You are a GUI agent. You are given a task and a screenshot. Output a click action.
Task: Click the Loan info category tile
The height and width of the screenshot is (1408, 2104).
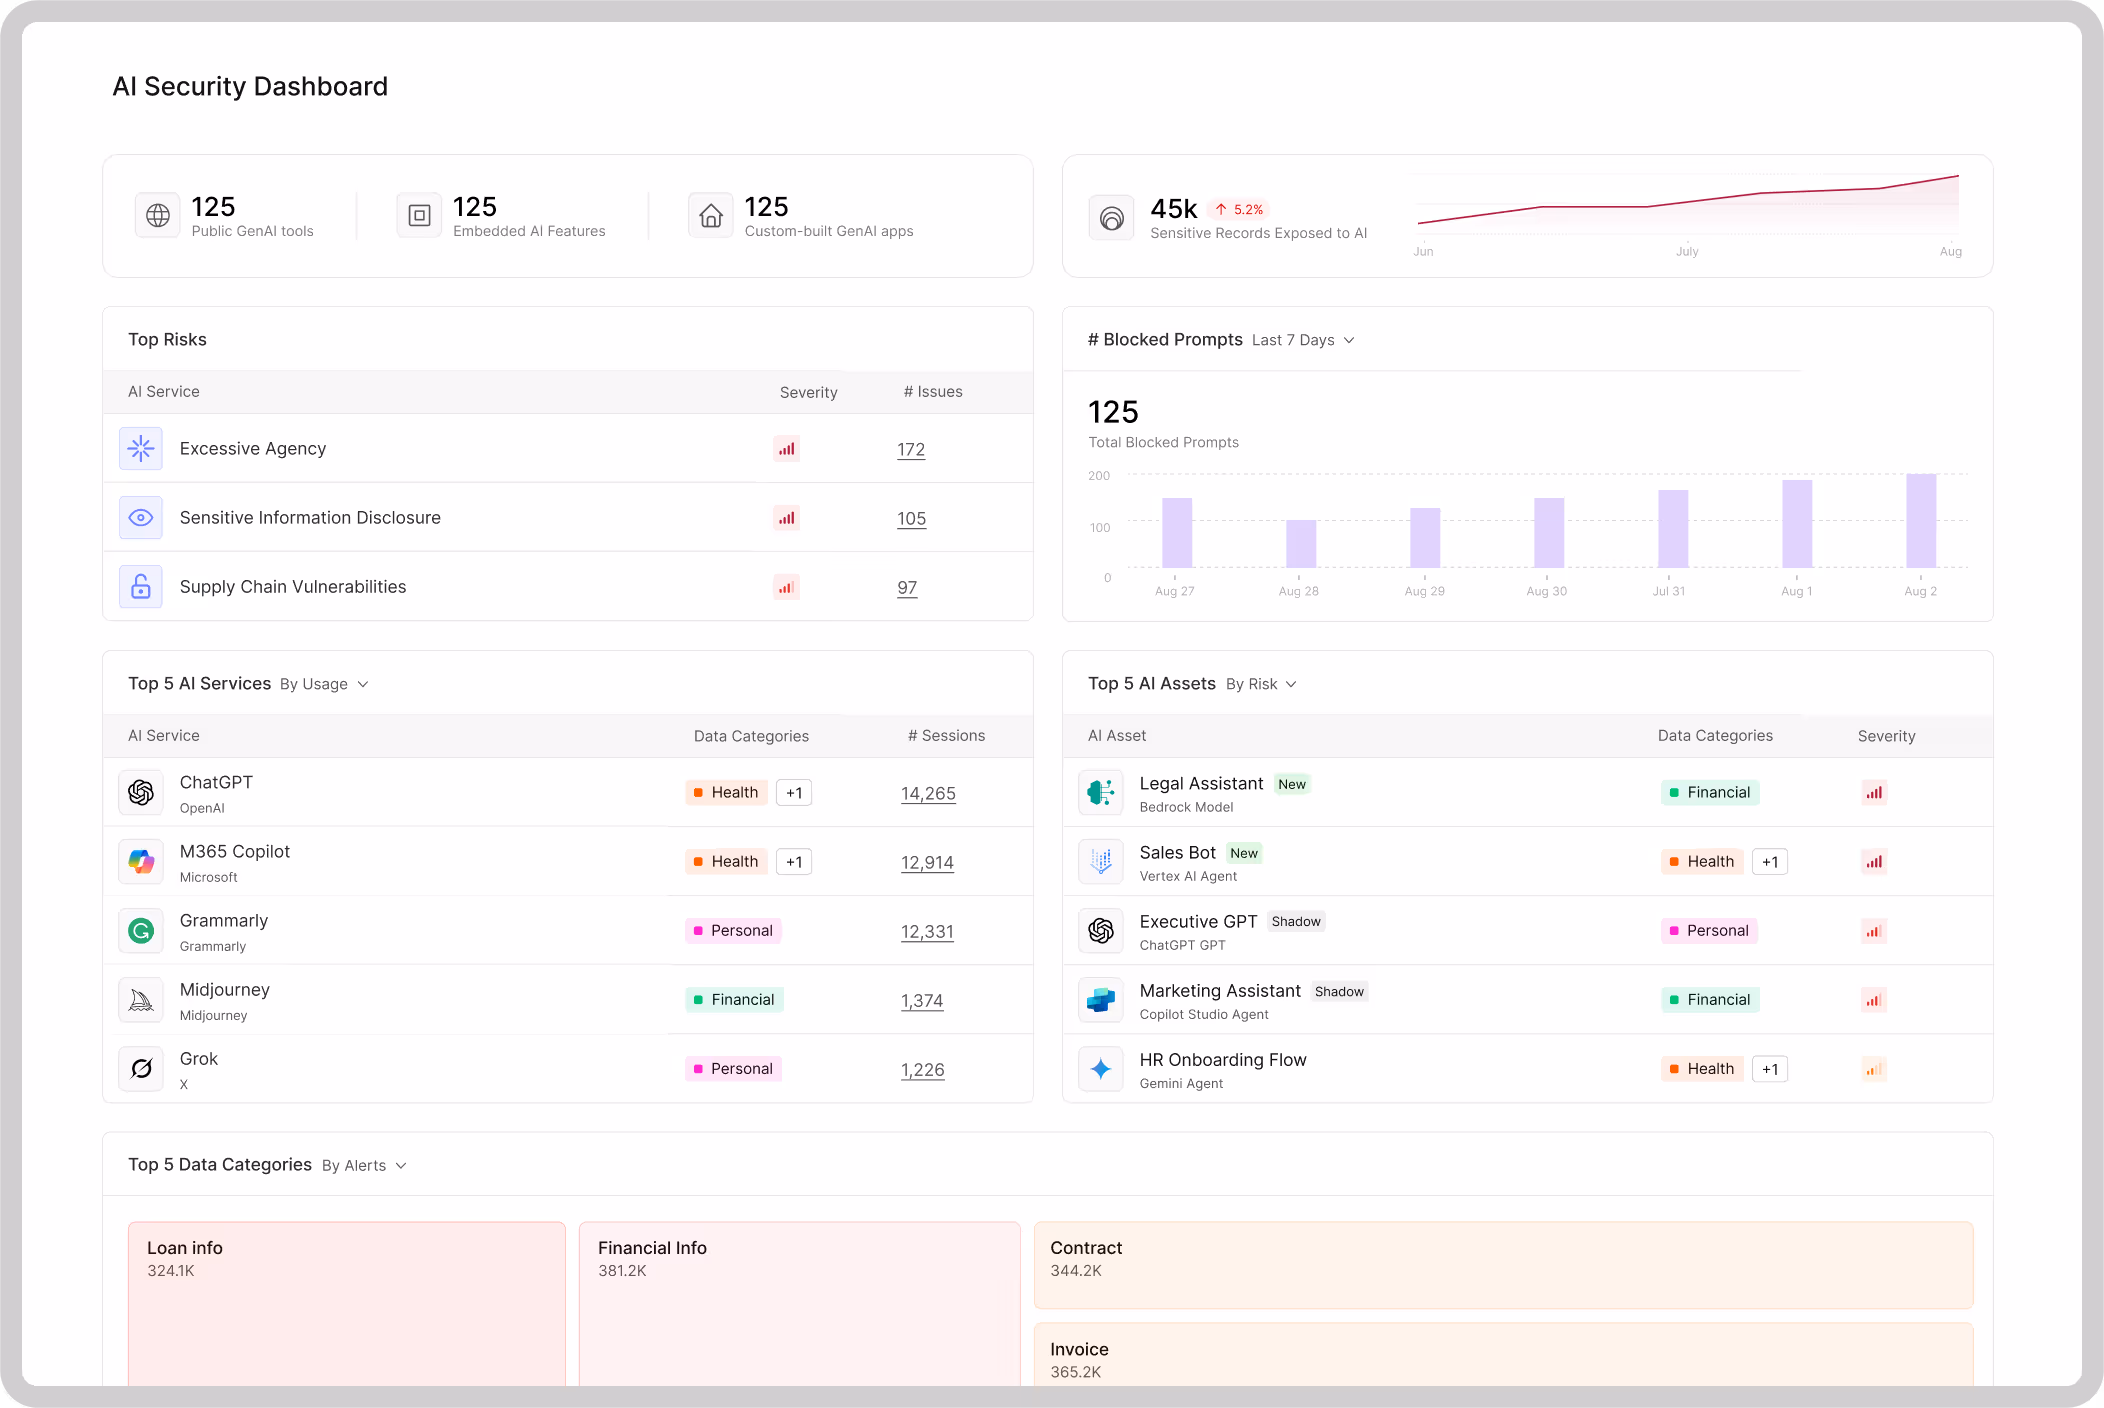pyautogui.click(x=346, y=1300)
